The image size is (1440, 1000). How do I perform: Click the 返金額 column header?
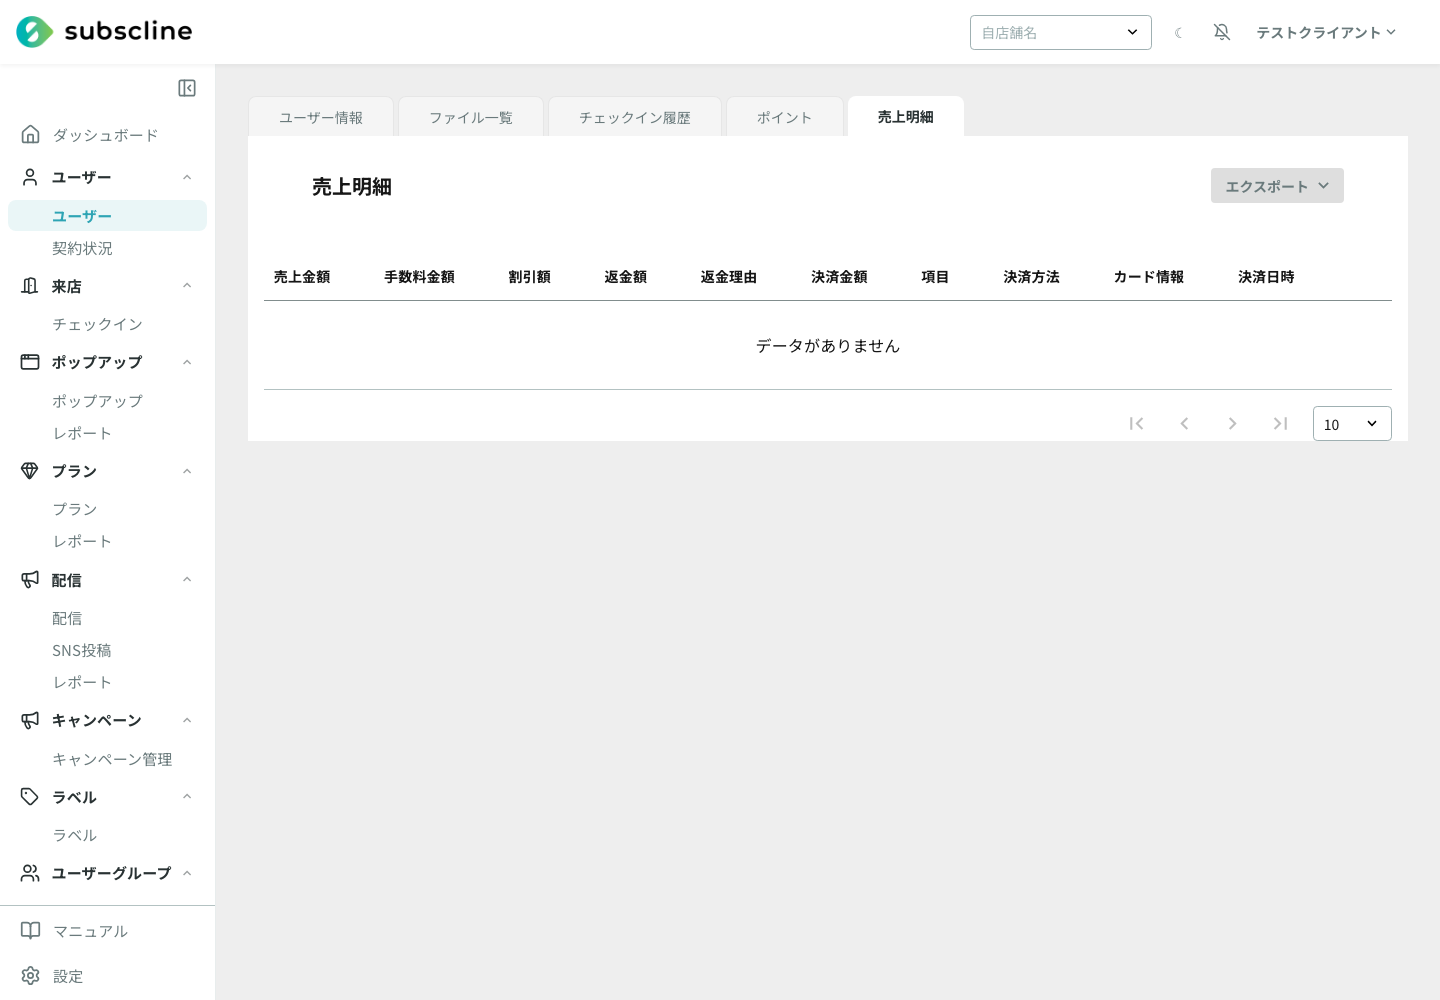(x=626, y=277)
